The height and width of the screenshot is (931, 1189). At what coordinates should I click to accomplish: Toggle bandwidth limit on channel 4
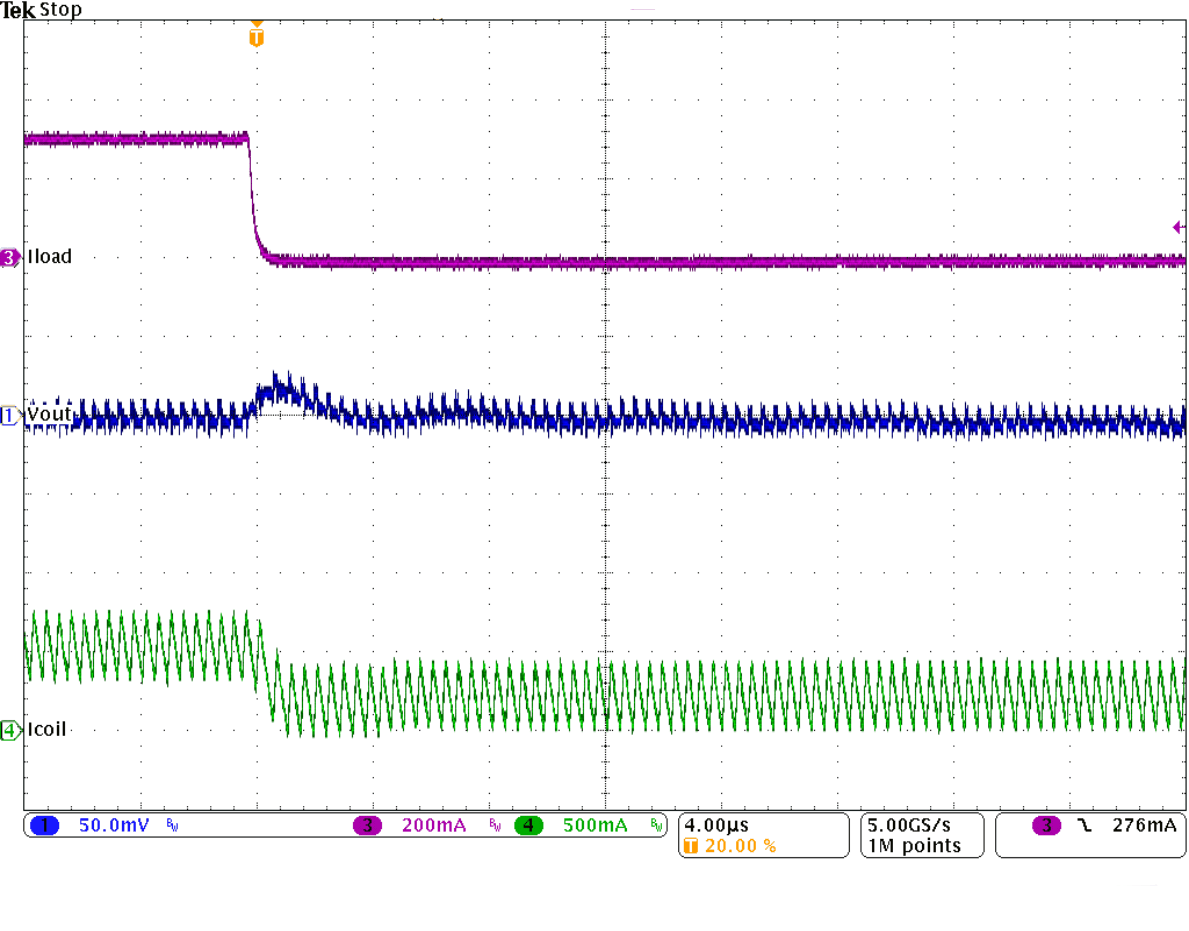657,826
